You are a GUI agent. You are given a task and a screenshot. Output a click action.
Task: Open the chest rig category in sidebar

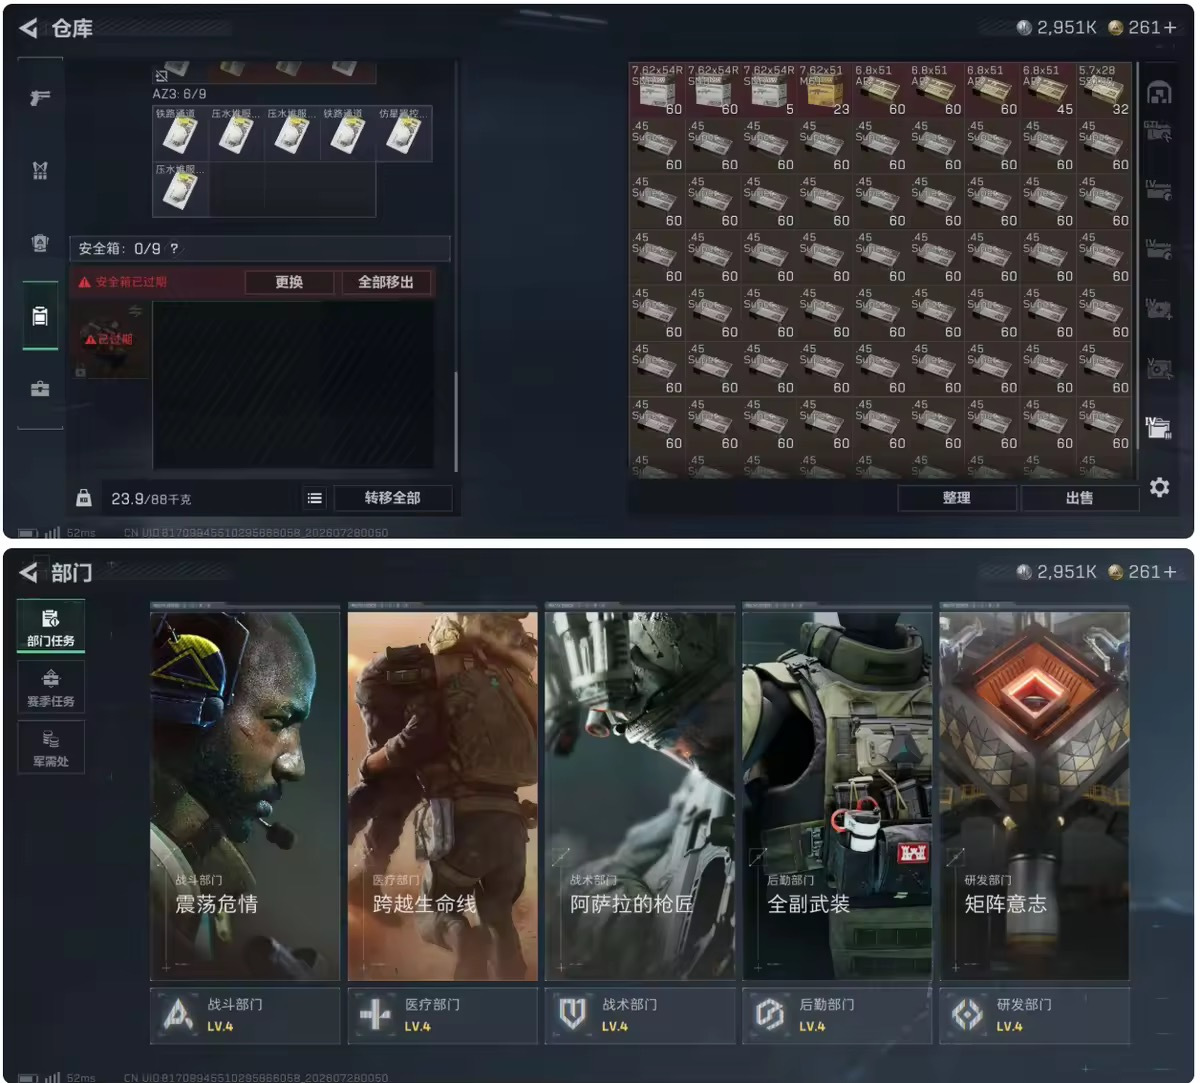[x=40, y=171]
